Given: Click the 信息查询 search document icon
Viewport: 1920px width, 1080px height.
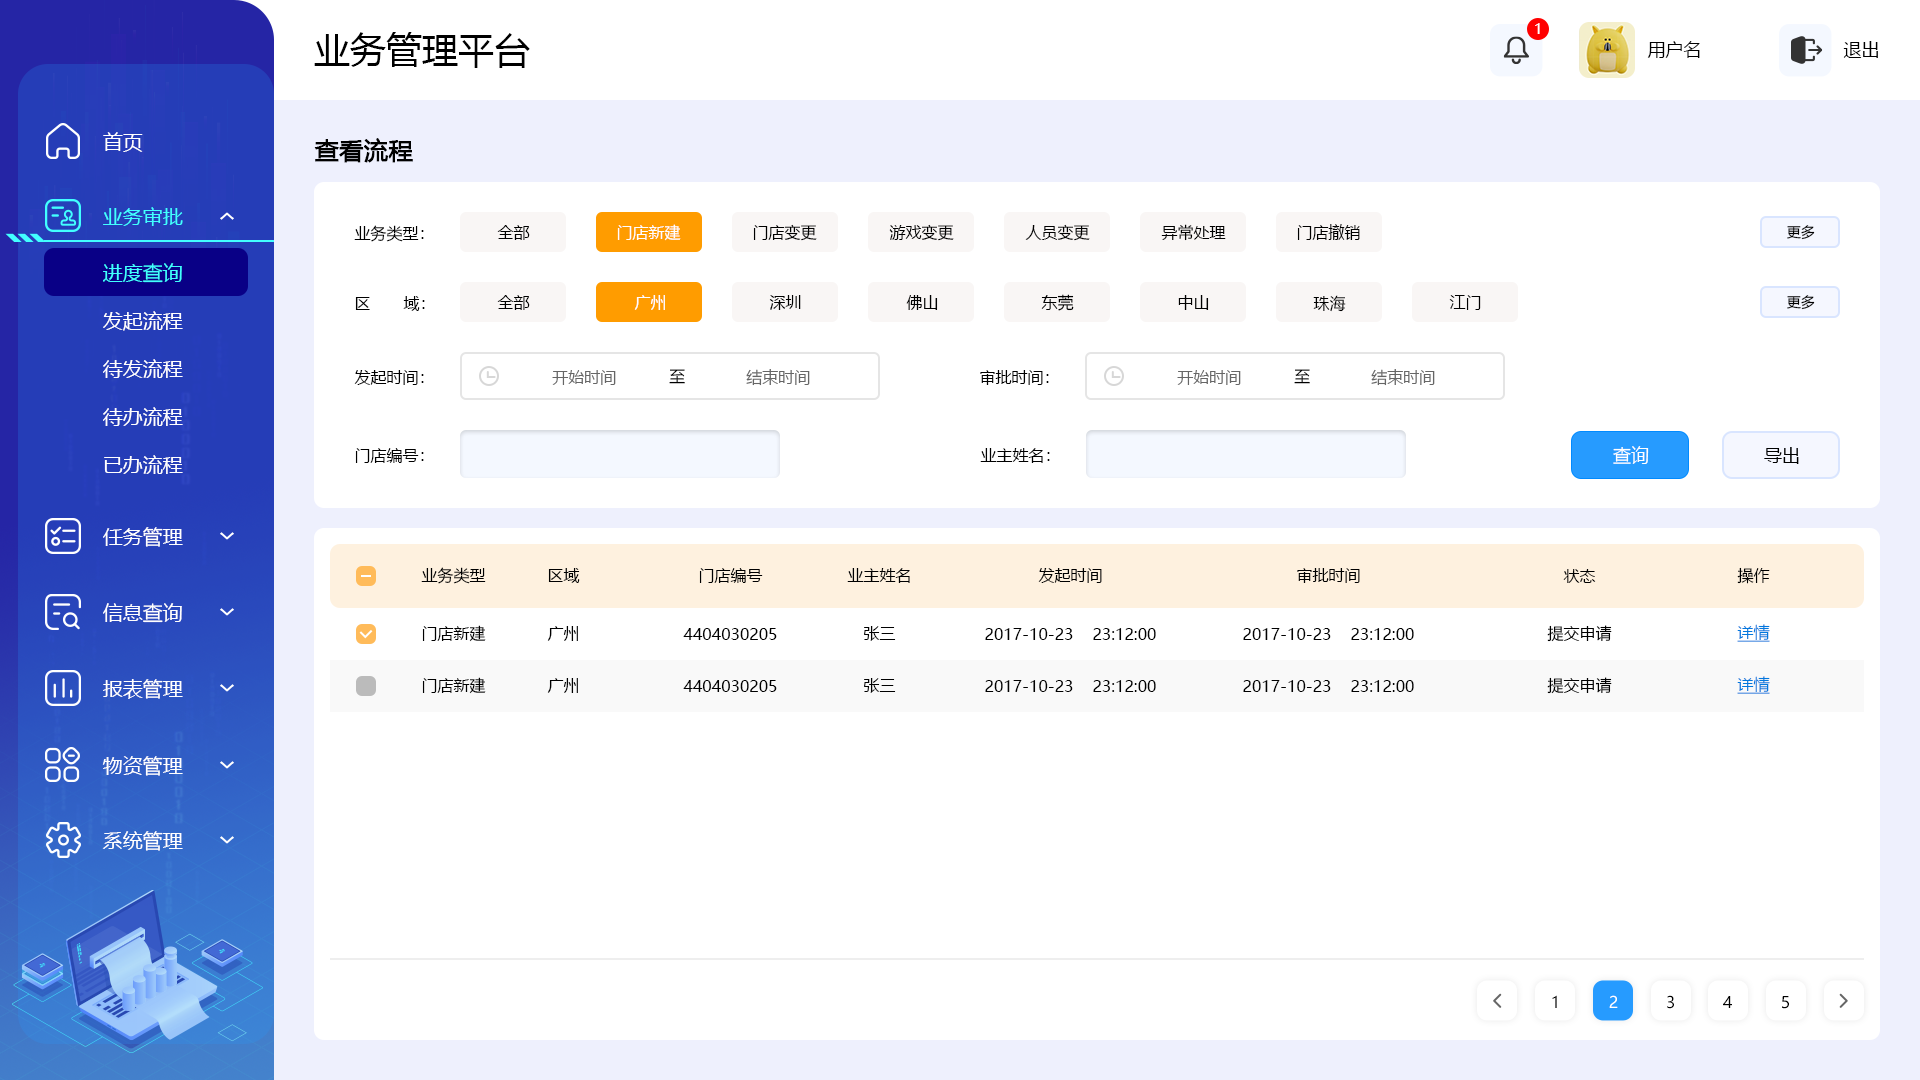Looking at the screenshot, I should tap(63, 612).
